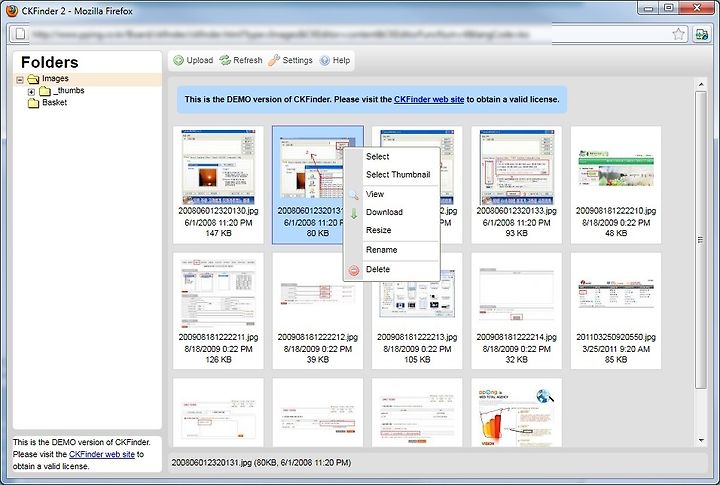Screen dimensions: 720x485
Task: Click the '126 KB' size text
Action: [x=218, y=360]
